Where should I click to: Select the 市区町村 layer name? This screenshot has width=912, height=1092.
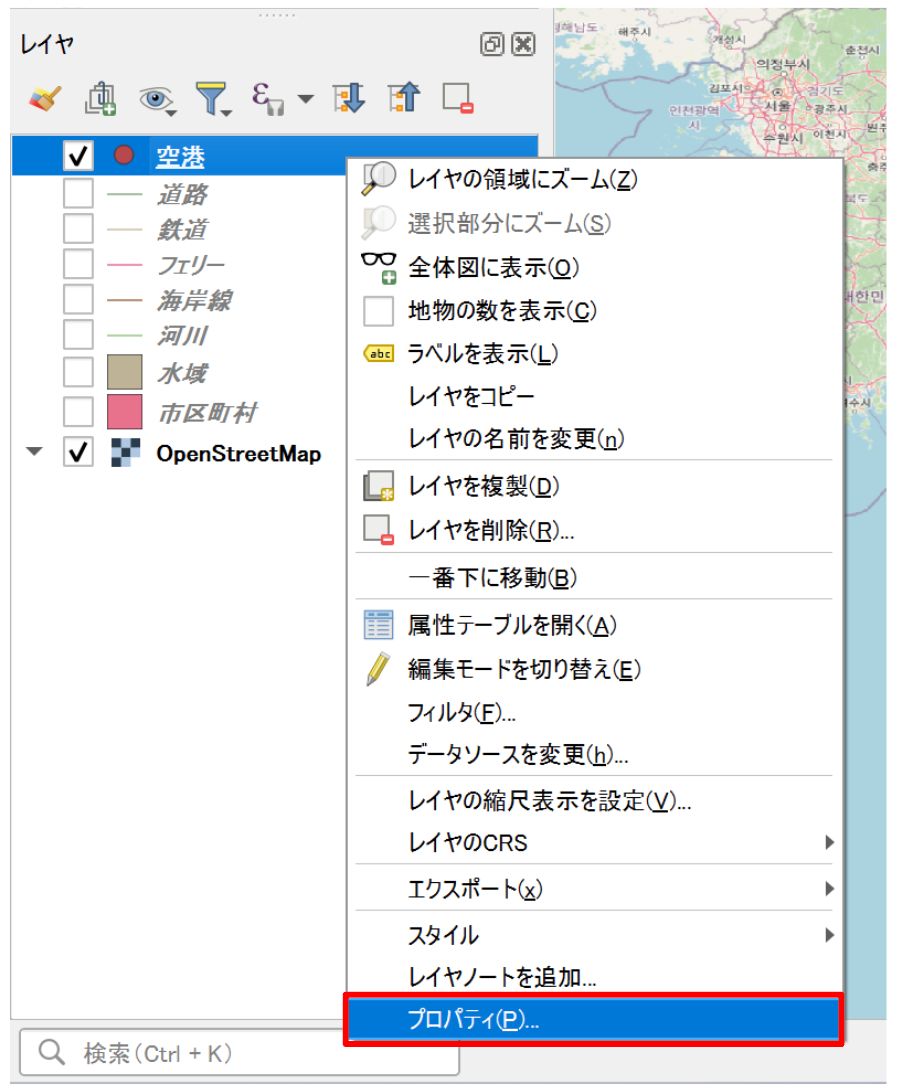207,413
